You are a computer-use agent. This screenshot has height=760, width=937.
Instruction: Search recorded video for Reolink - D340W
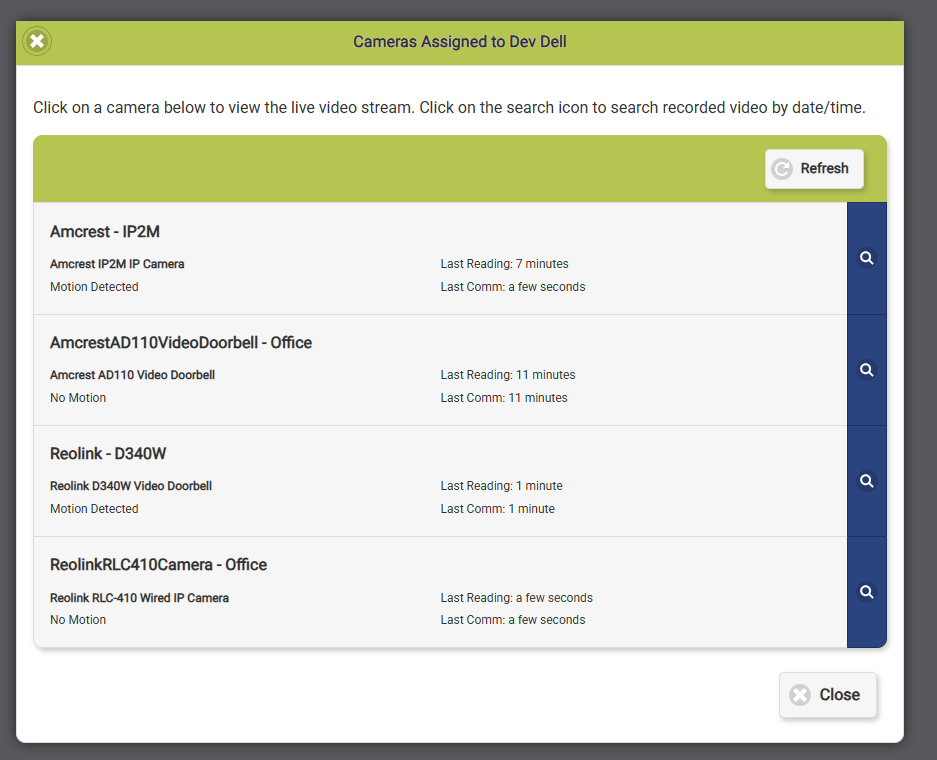pyautogui.click(x=866, y=481)
